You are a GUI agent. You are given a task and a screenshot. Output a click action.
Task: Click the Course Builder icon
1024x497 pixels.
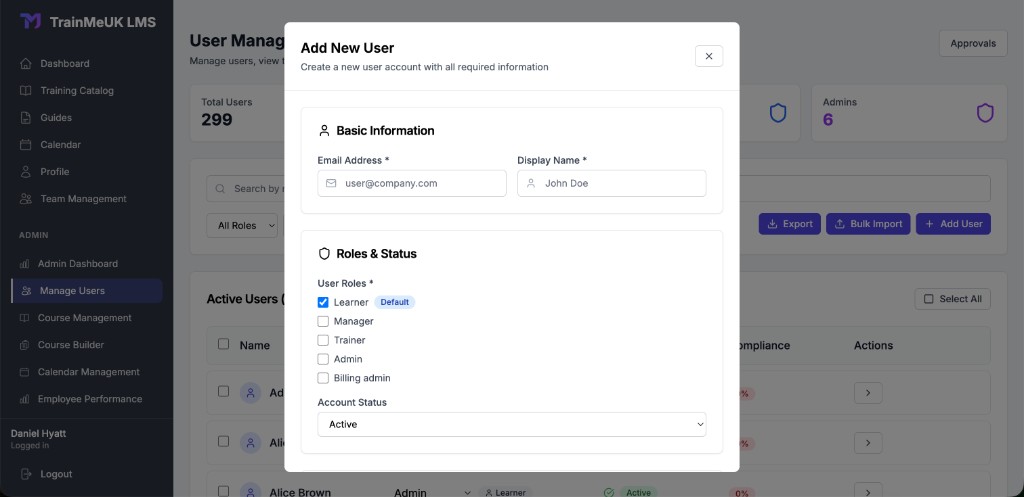[x=25, y=345]
